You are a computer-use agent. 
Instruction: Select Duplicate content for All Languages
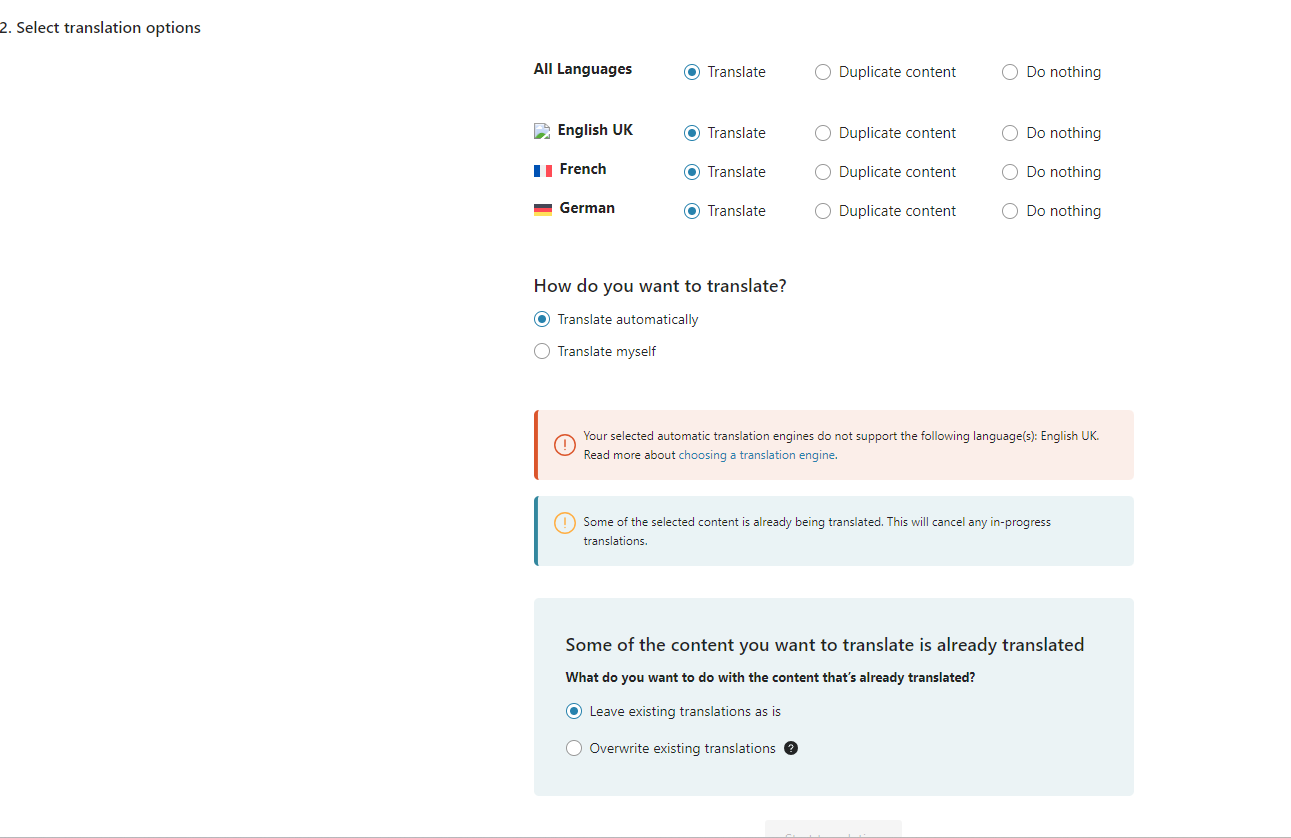(x=823, y=72)
